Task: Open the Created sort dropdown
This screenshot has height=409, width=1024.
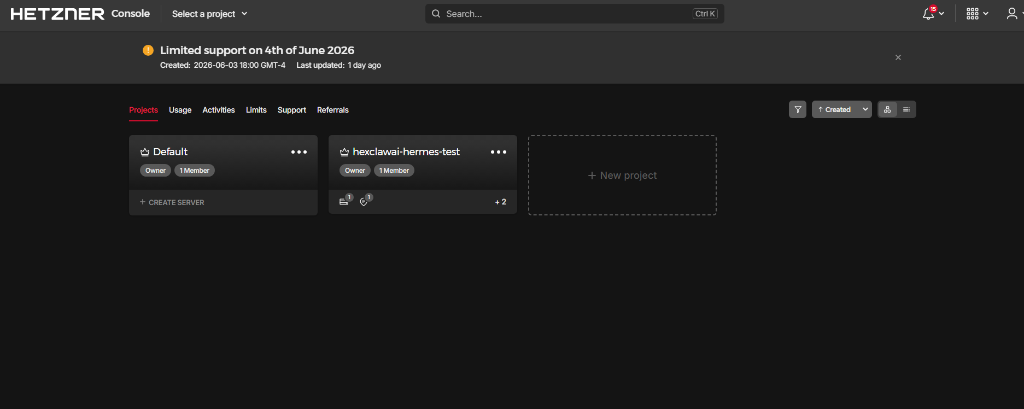Action: tap(842, 110)
